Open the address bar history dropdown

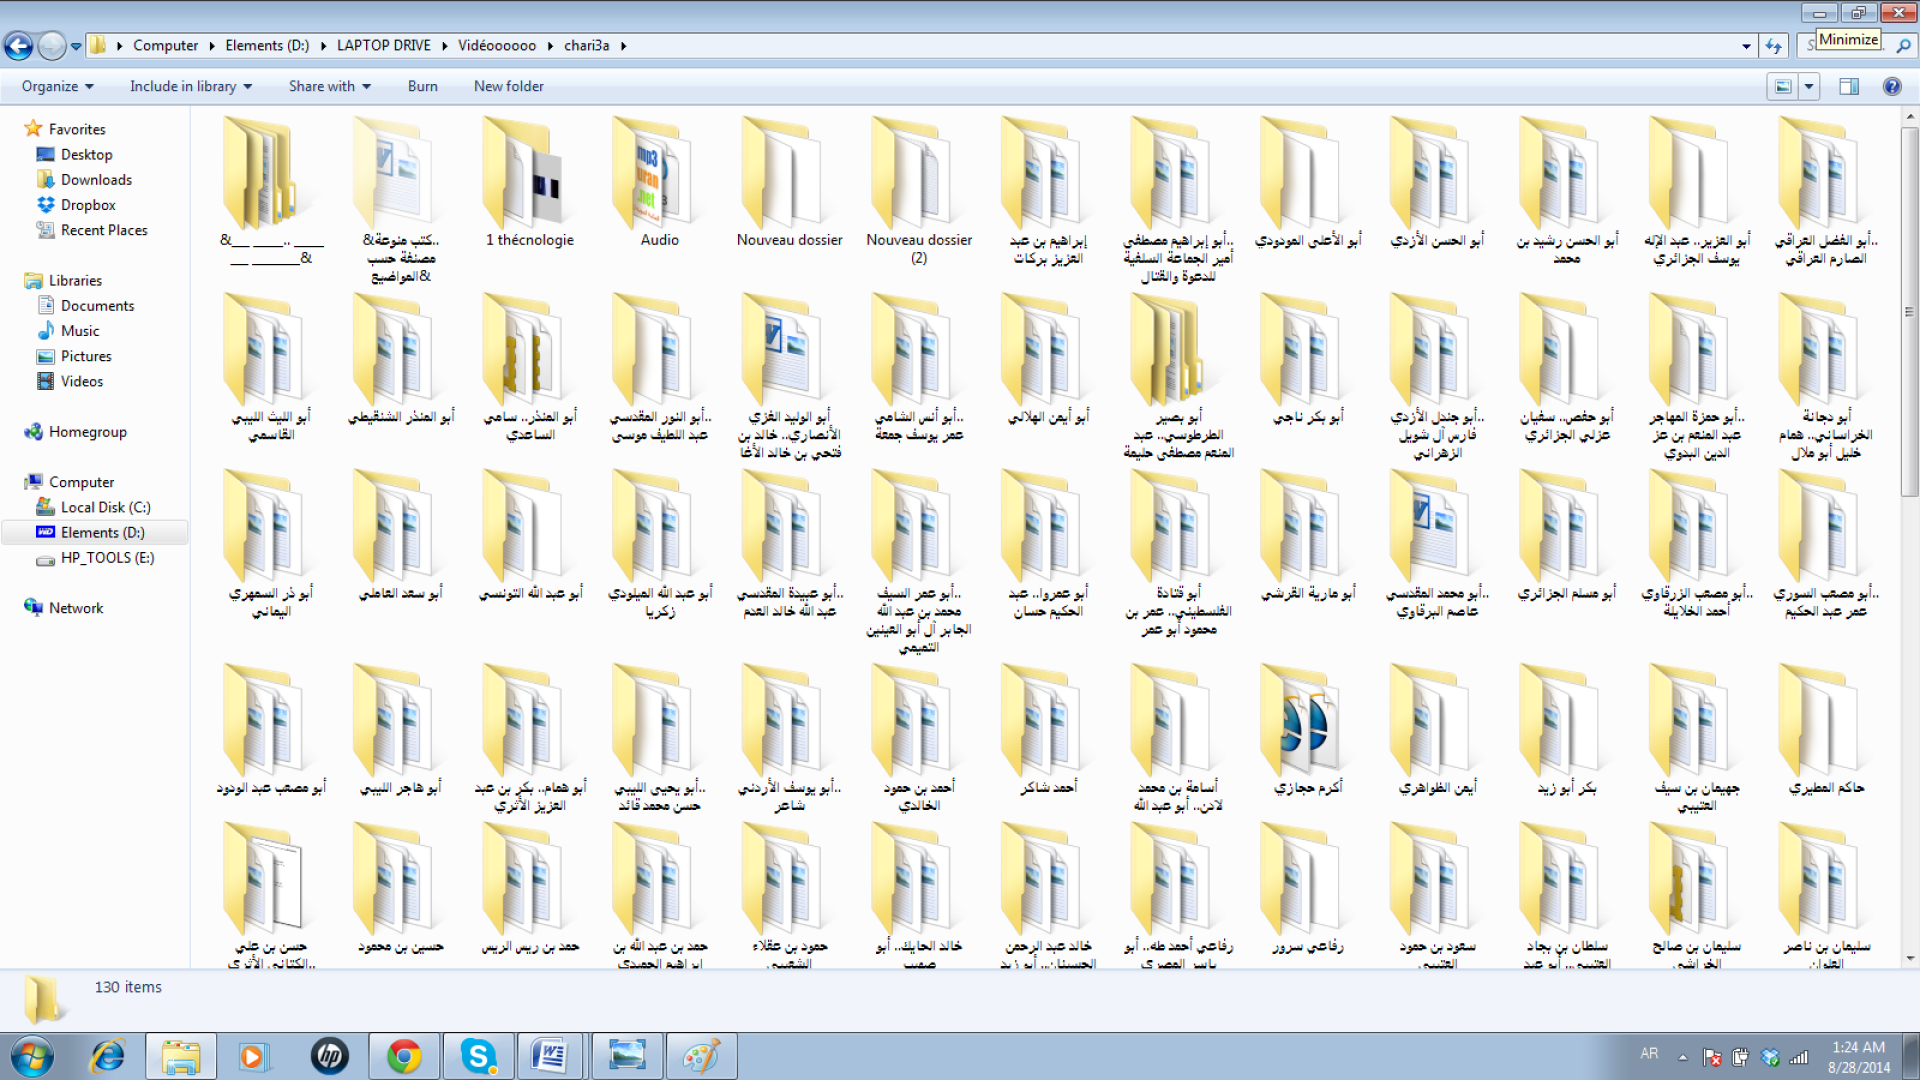coord(1746,46)
